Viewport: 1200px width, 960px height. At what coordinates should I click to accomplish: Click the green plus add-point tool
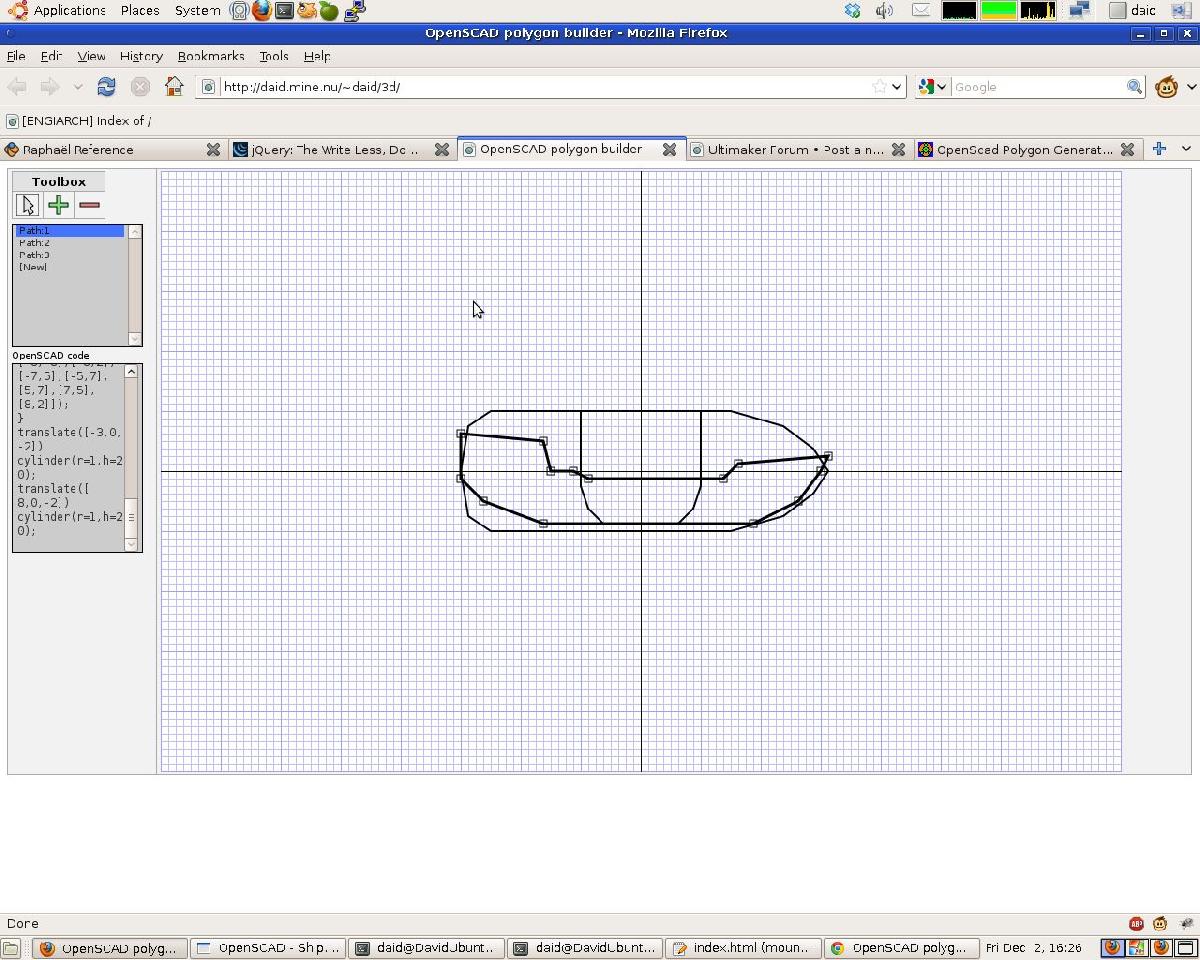pos(57,204)
